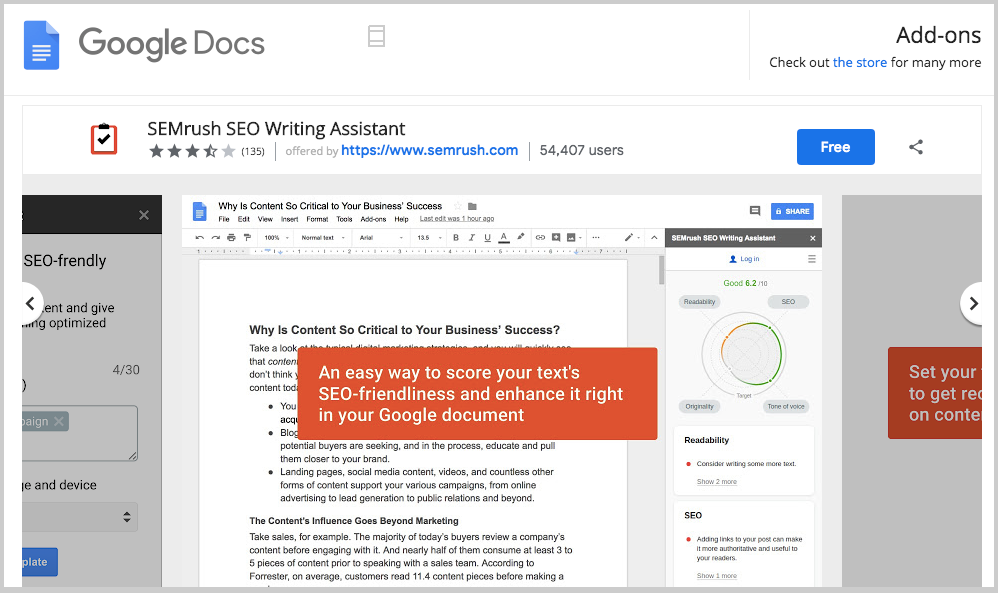
Task: Toggle Underline formatting in the toolbar
Action: (x=488, y=237)
